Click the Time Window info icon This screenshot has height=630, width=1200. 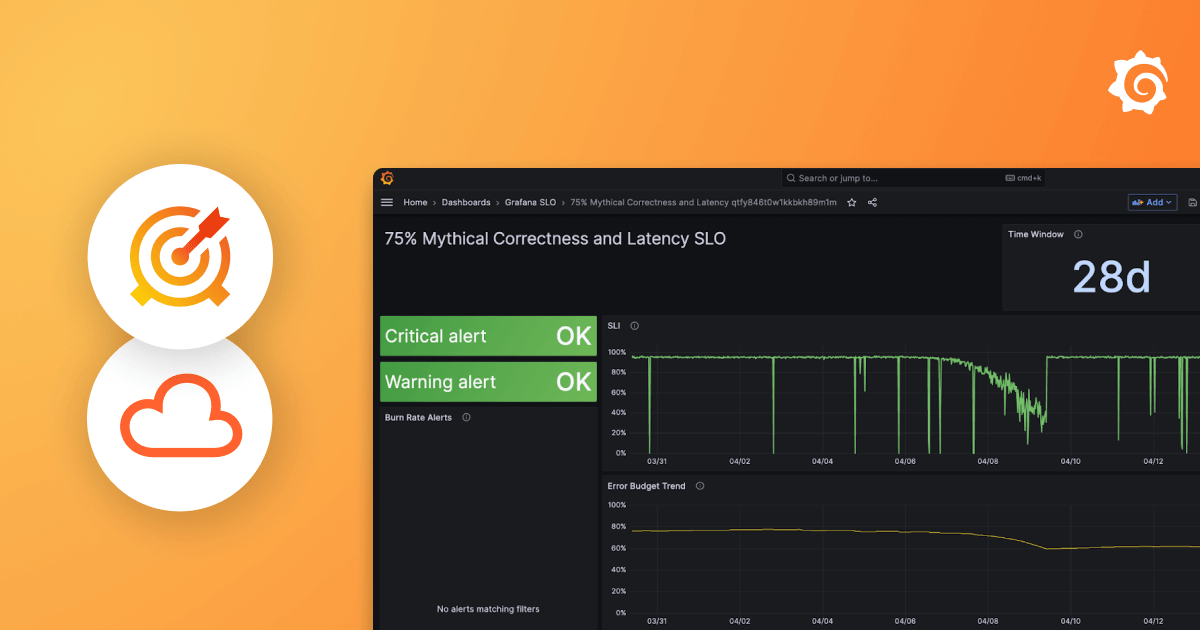point(1078,234)
